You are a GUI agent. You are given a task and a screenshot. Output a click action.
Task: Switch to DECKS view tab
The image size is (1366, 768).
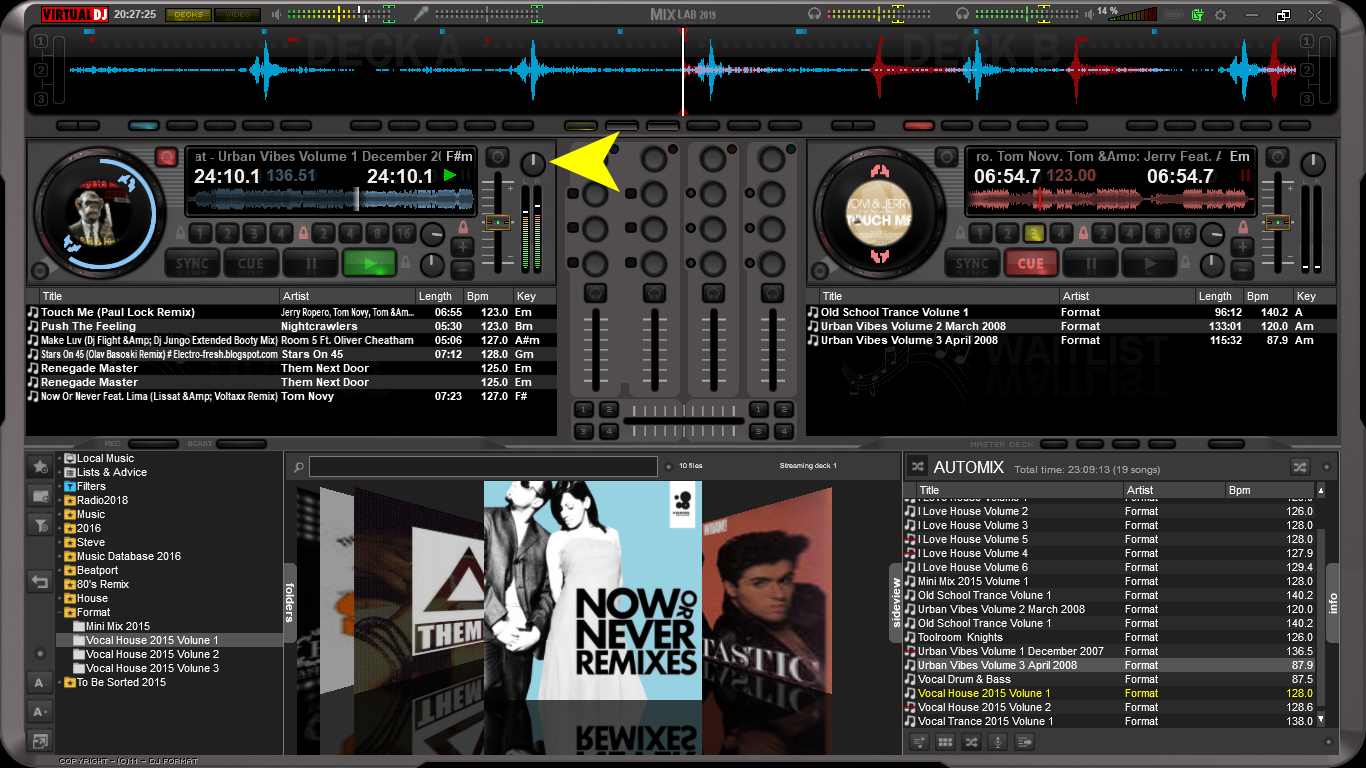(188, 15)
